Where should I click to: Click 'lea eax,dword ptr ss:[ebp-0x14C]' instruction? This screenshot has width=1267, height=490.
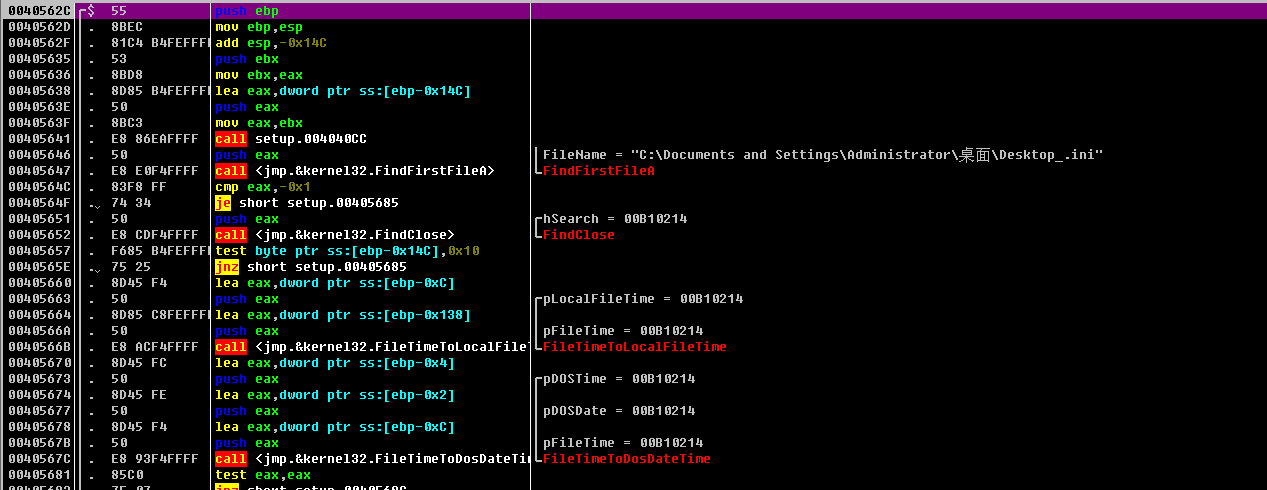coord(342,91)
